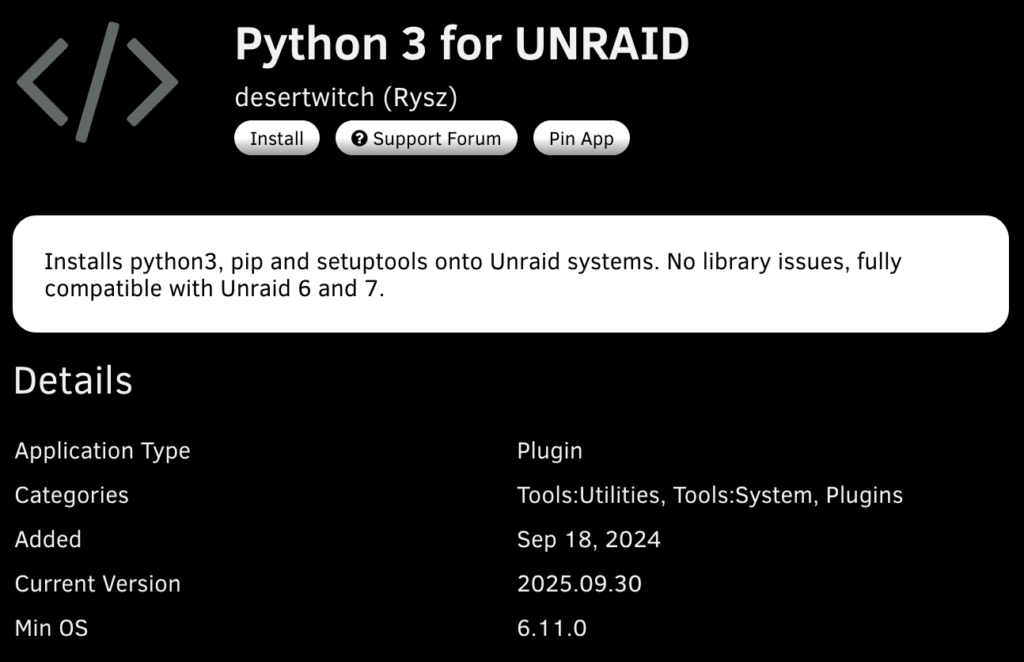Select the 6.11.0 minimum OS value

(551, 628)
